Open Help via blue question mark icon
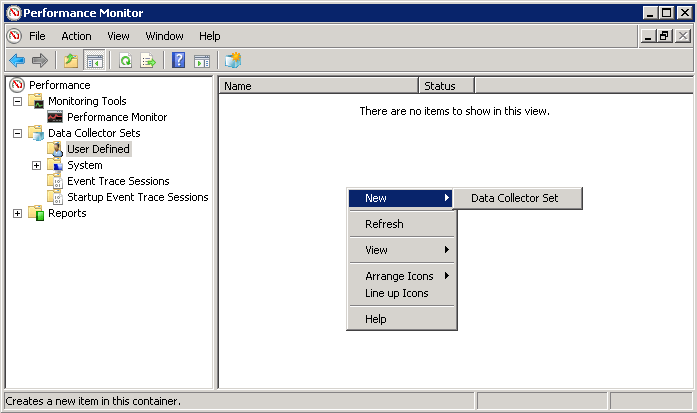Viewport: 697px width, 413px height. pyautogui.click(x=179, y=60)
